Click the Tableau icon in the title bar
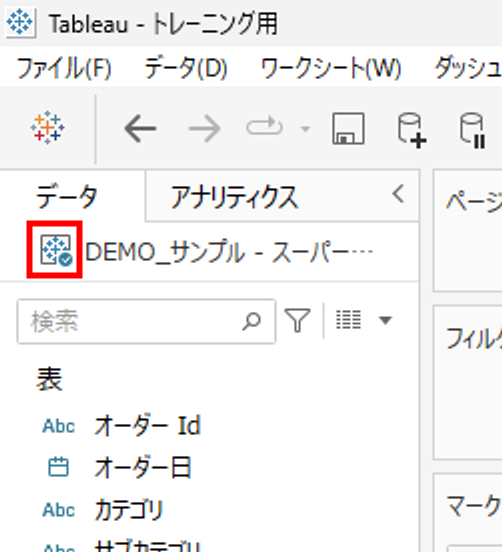 point(20,22)
